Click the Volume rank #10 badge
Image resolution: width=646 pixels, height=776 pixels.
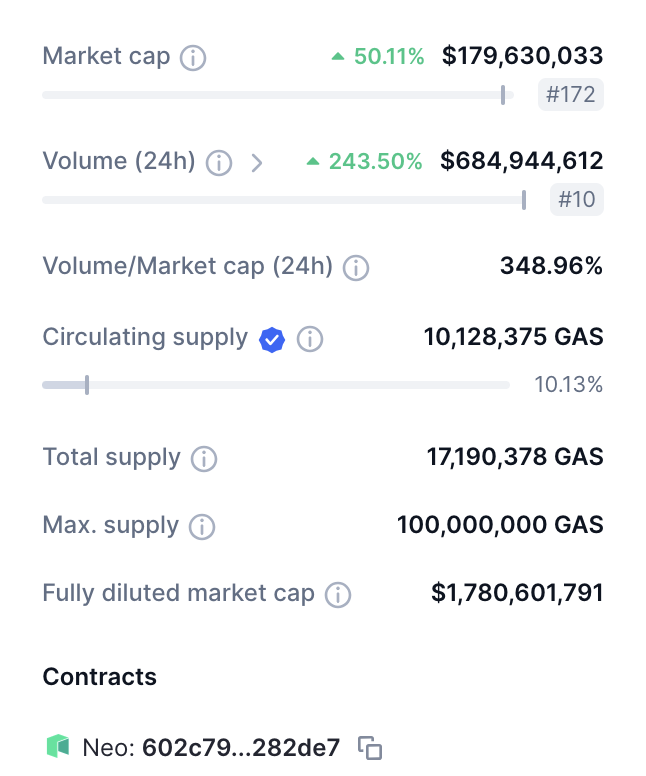click(577, 199)
